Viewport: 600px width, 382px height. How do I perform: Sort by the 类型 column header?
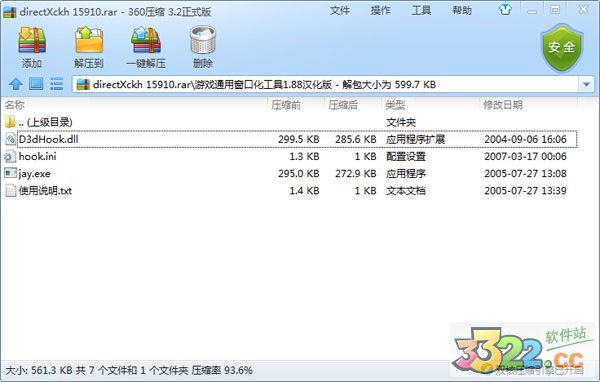(395, 105)
